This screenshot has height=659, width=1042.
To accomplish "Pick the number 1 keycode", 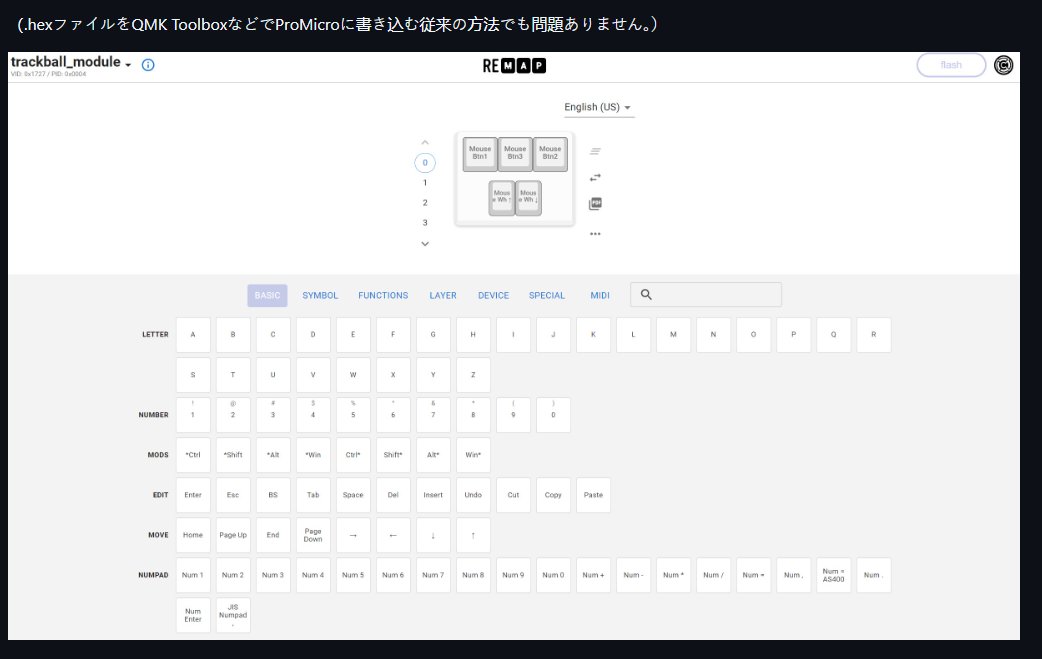I will (193, 415).
